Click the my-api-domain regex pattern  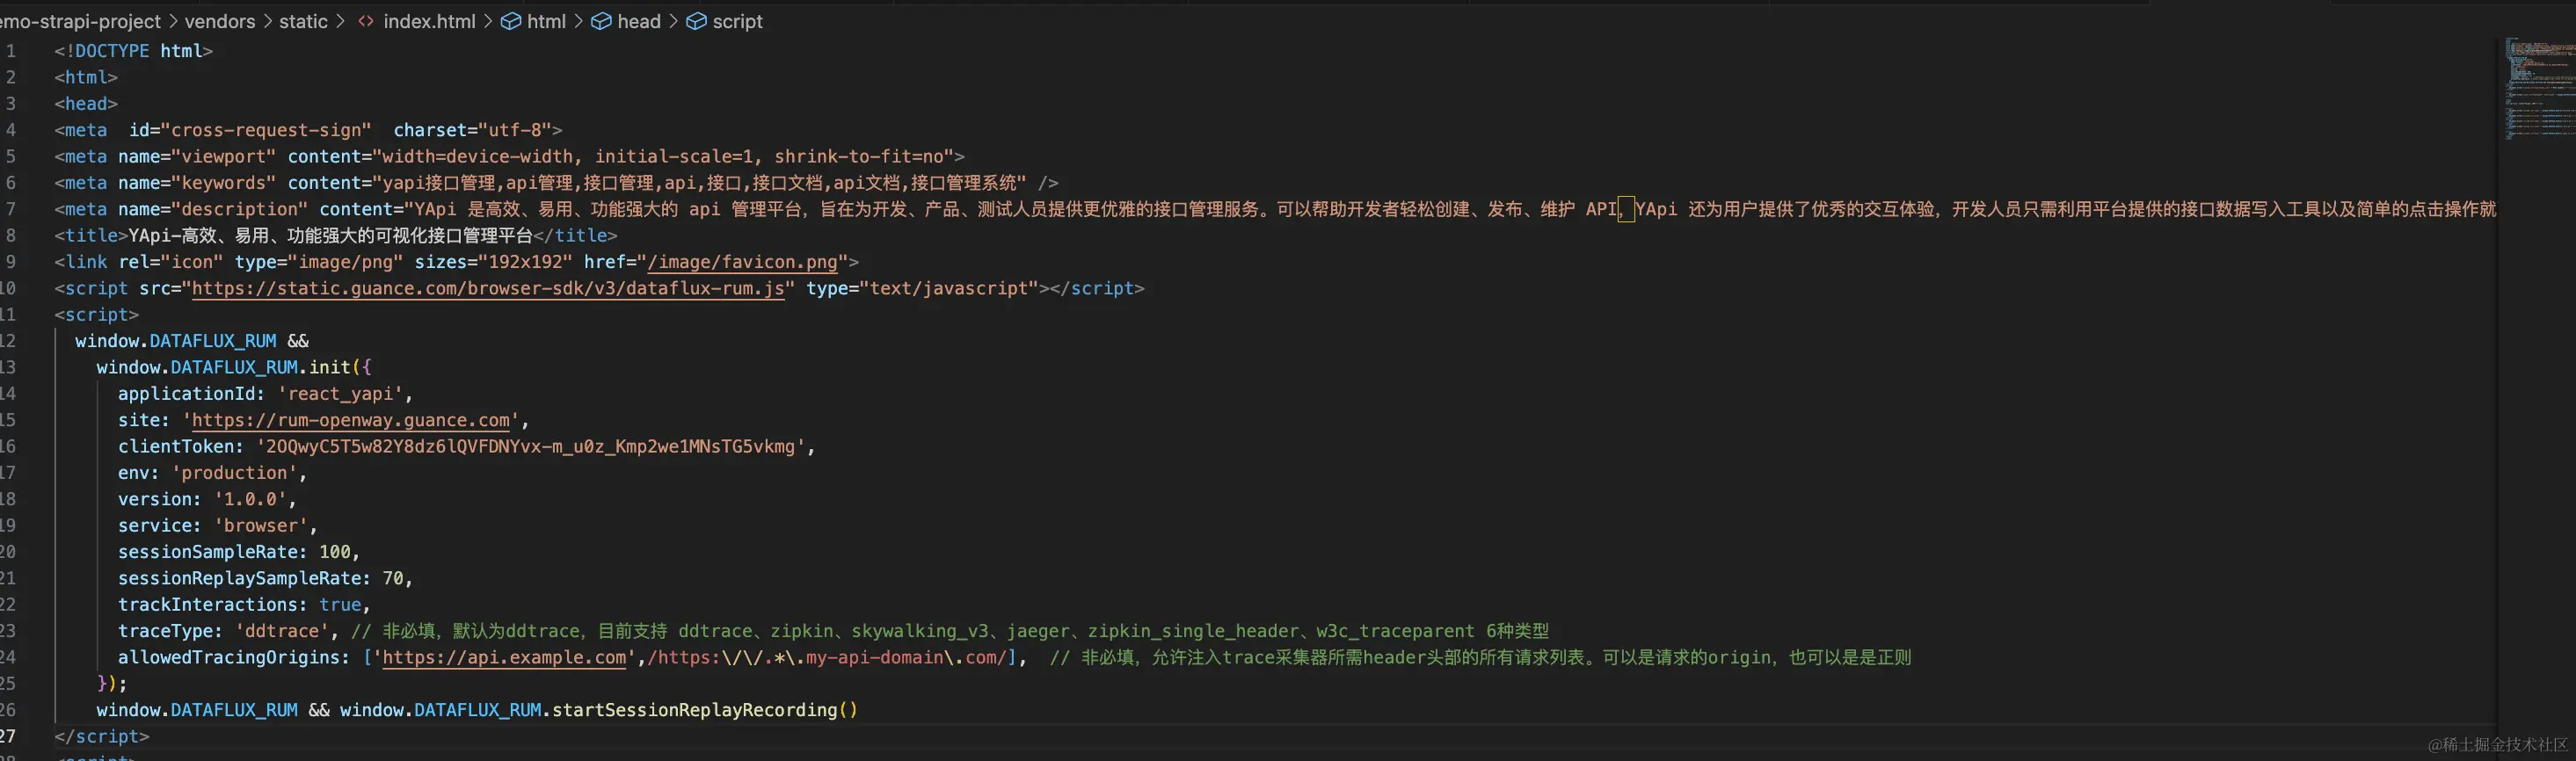832,658
